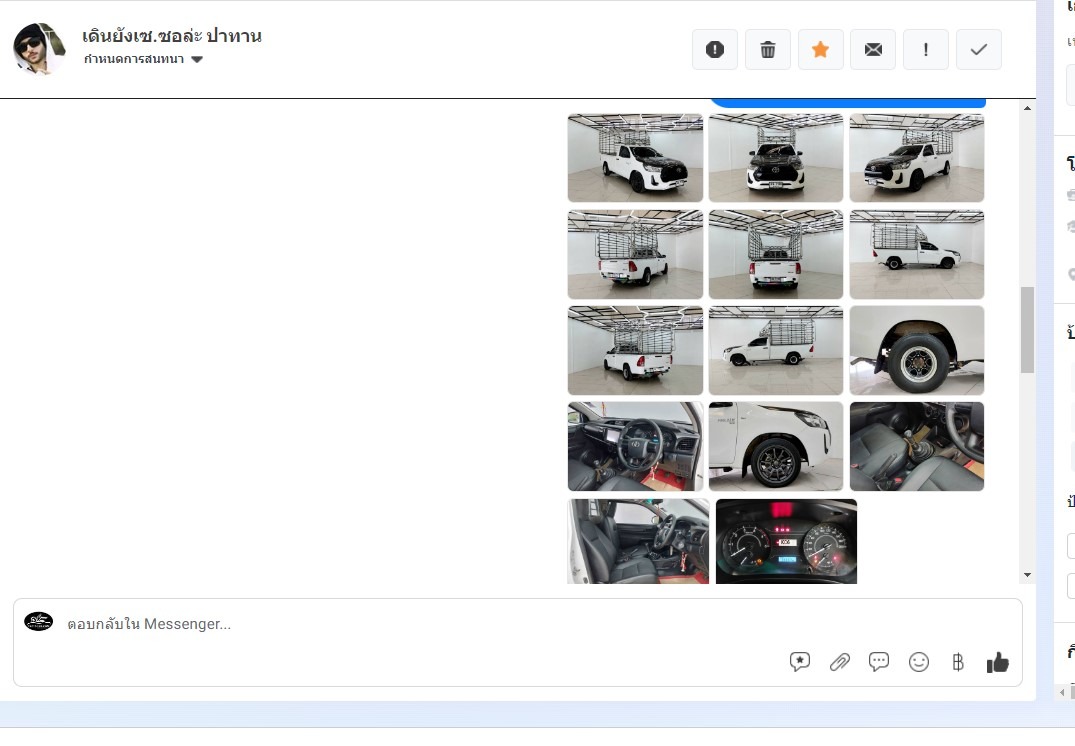
Task: Open saved replies speech bubble icon
Action: point(879,662)
